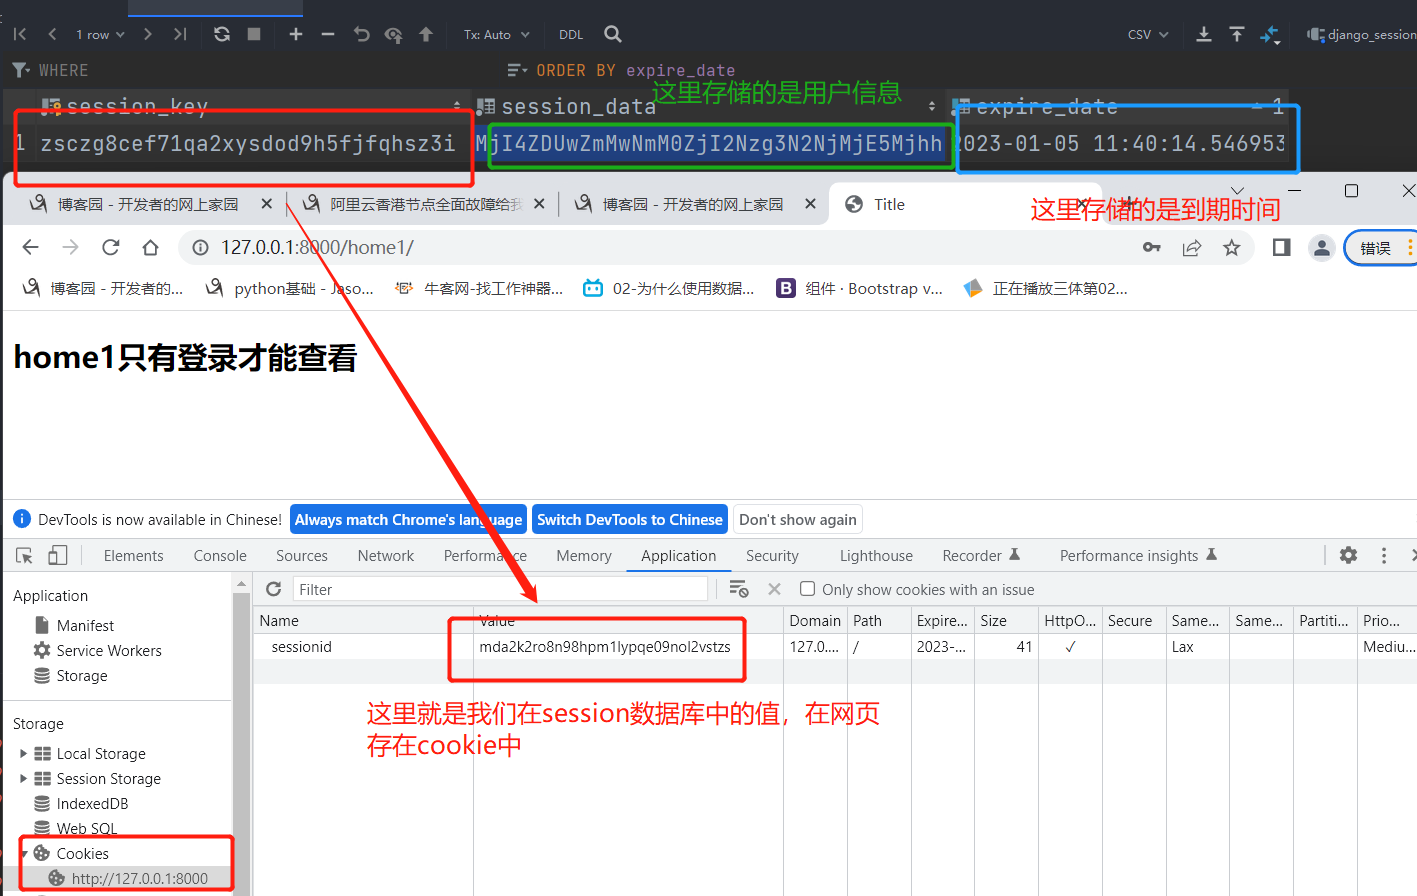The width and height of the screenshot is (1417, 896).
Task: Go to next page of results
Action: pyautogui.click(x=148, y=34)
